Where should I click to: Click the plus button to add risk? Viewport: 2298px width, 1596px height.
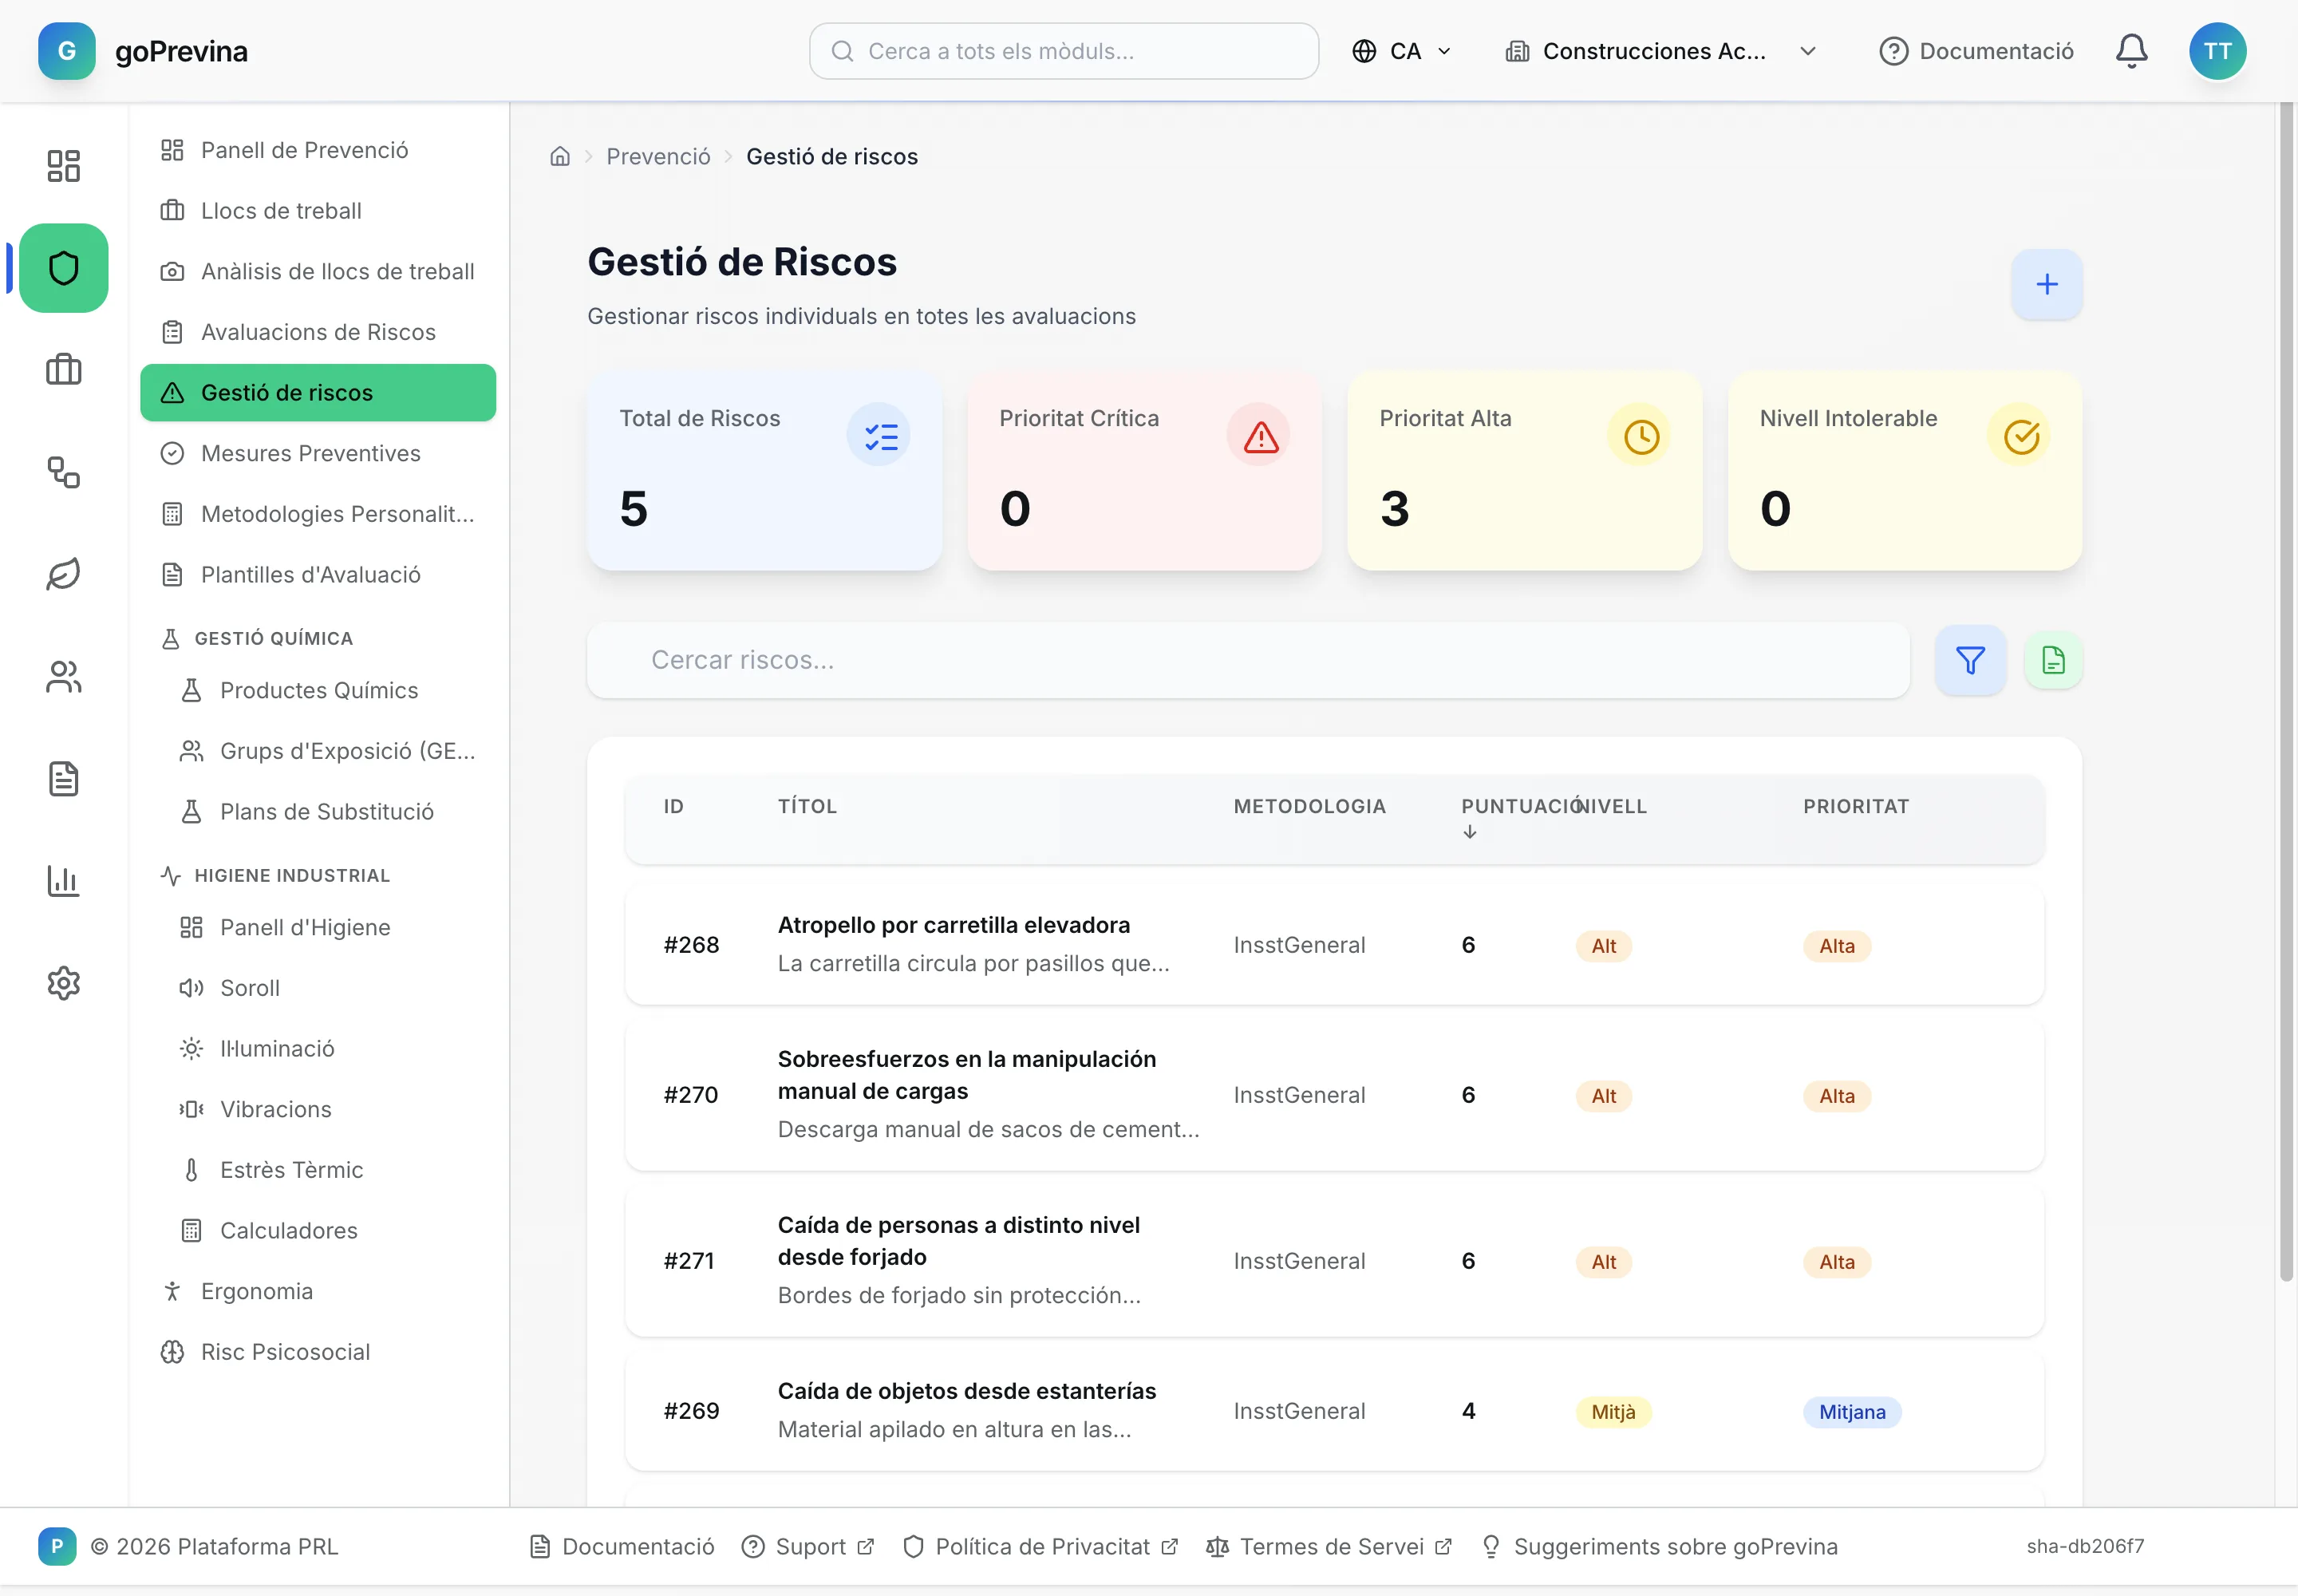coord(2046,284)
